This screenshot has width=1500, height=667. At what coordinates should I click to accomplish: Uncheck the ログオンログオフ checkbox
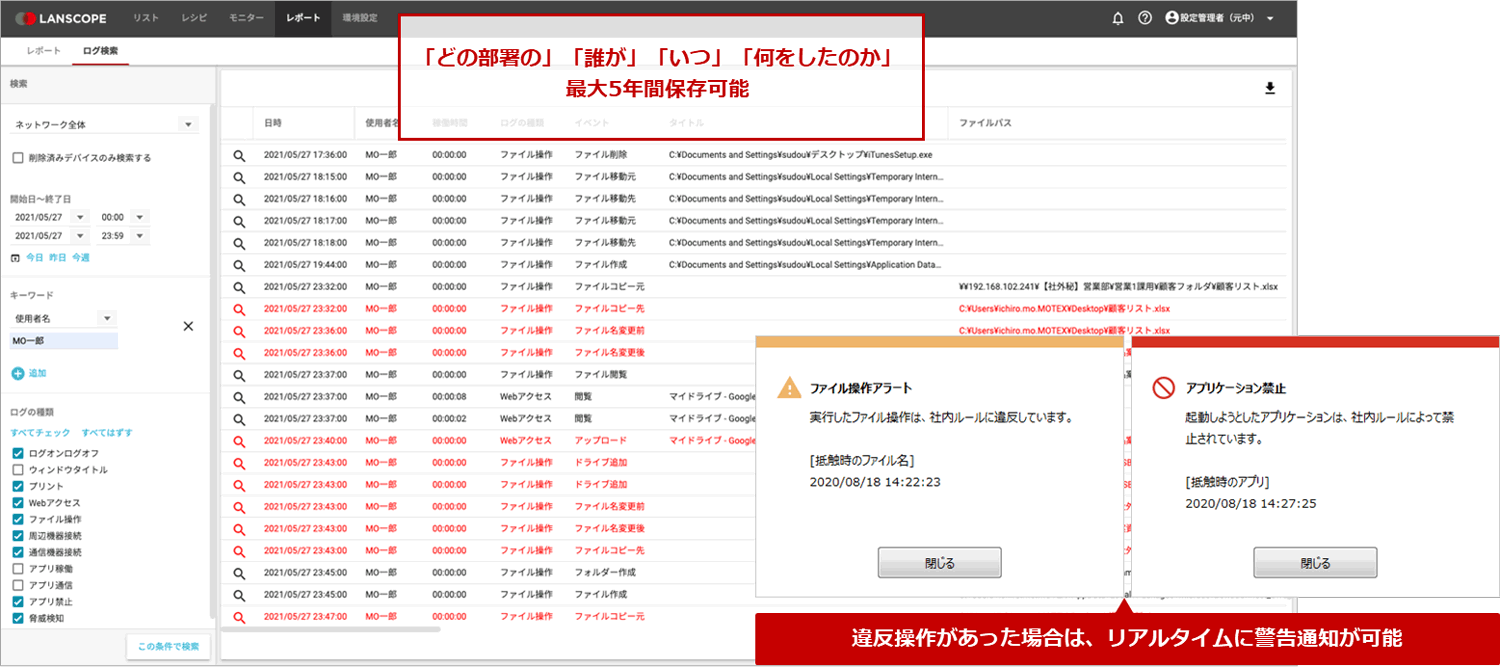click(17, 453)
